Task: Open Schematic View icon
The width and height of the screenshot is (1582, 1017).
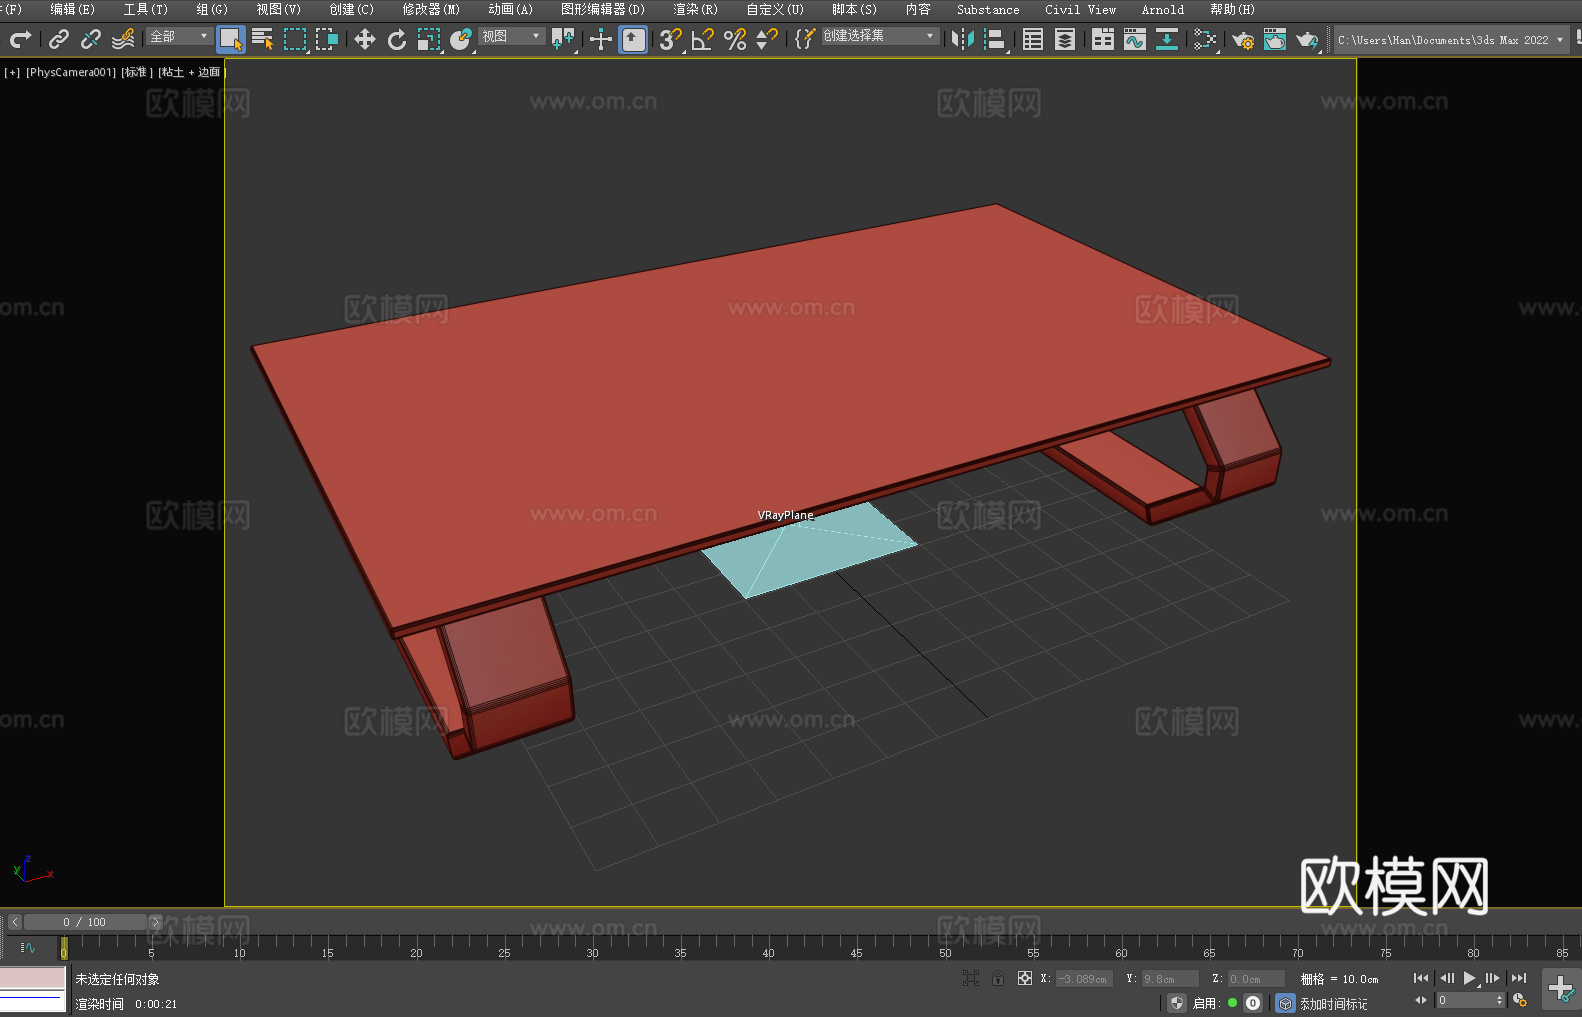Action: 1167,39
